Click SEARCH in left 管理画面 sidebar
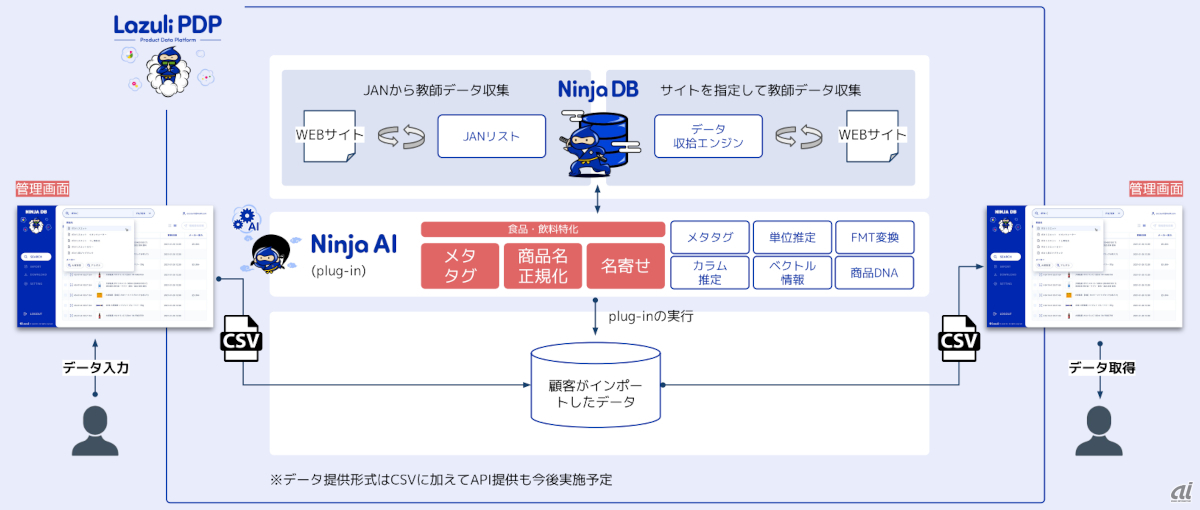This screenshot has height=510, width=1200. tap(36, 257)
